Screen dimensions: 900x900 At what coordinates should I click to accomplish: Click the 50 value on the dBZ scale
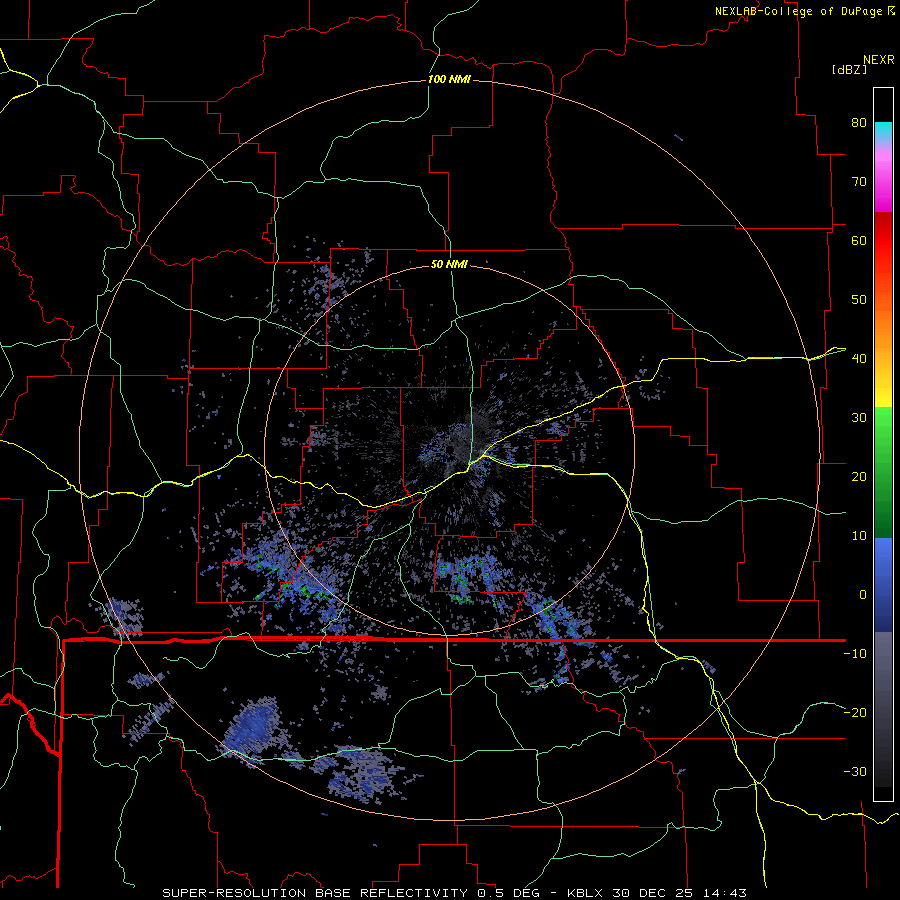[x=859, y=300]
